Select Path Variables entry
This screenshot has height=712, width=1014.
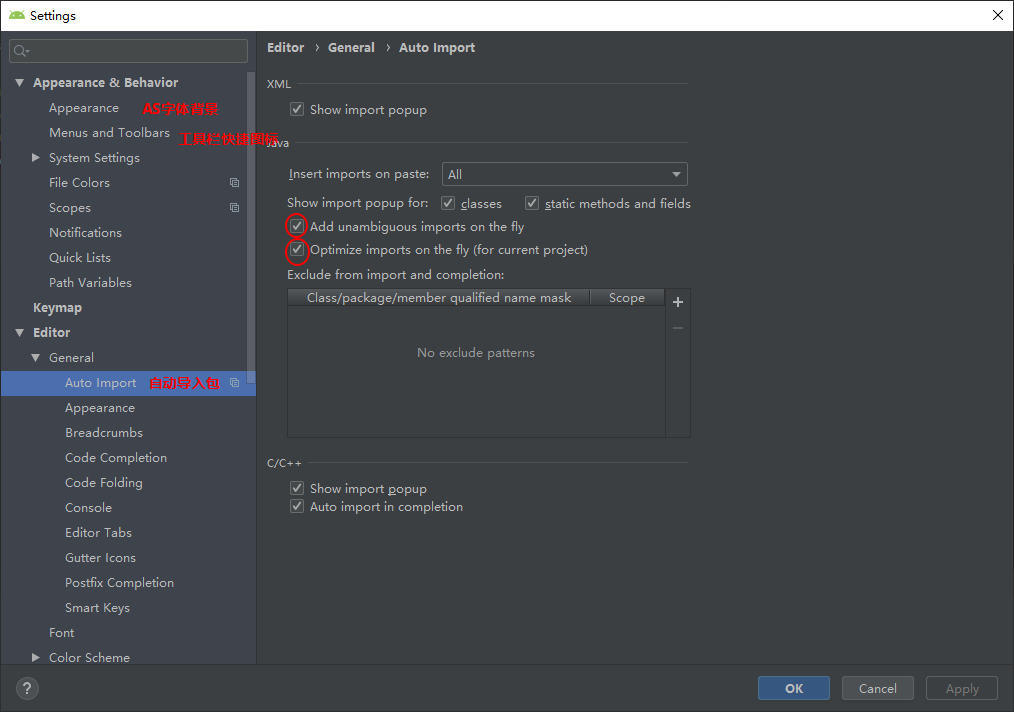[90, 283]
